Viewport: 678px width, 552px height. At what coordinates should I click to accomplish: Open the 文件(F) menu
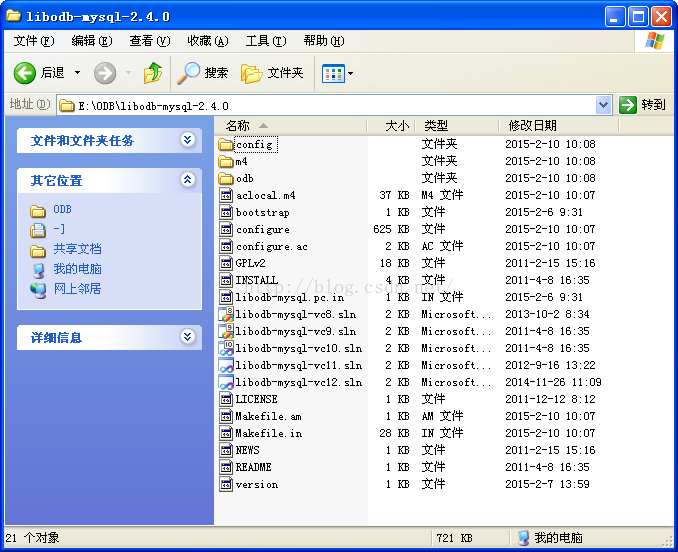pos(34,41)
